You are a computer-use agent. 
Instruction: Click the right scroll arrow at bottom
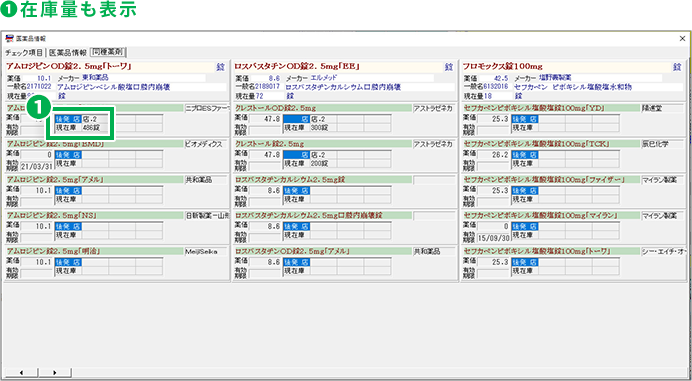pos(55,372)
